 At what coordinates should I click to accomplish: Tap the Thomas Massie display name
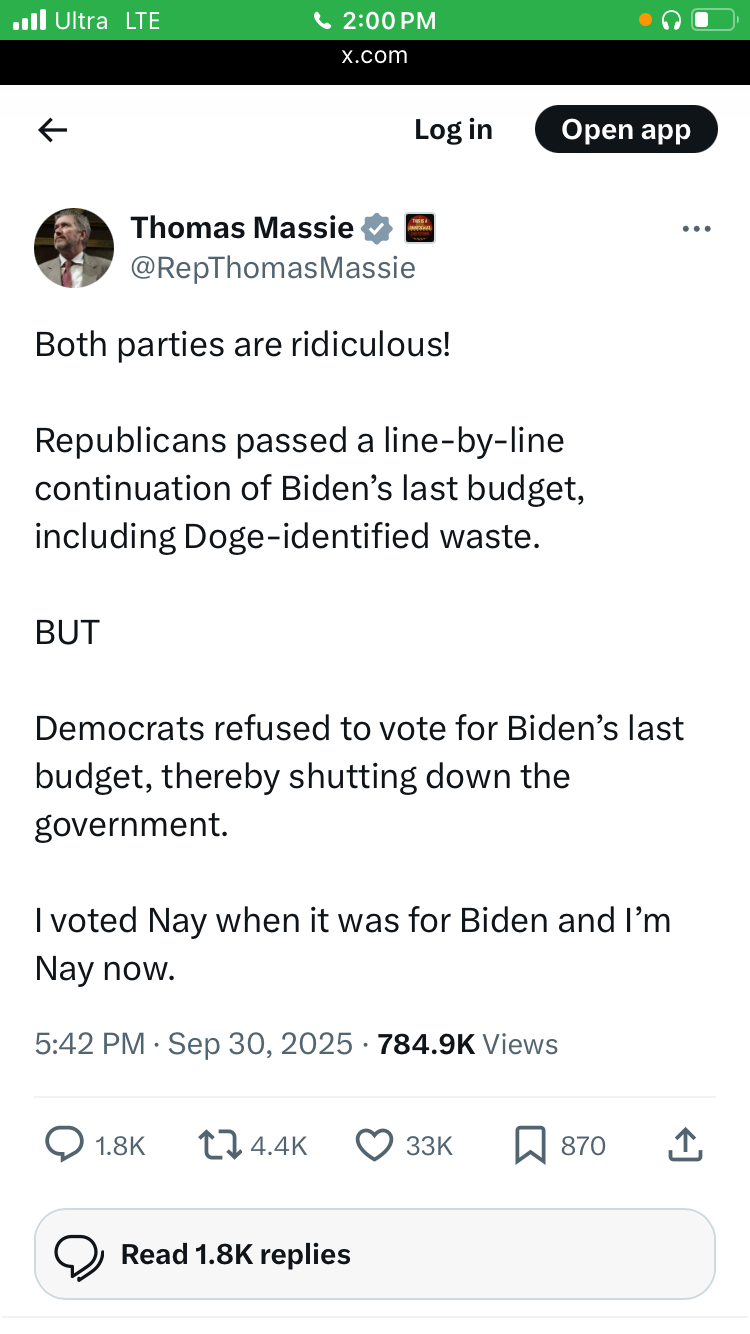242,228
